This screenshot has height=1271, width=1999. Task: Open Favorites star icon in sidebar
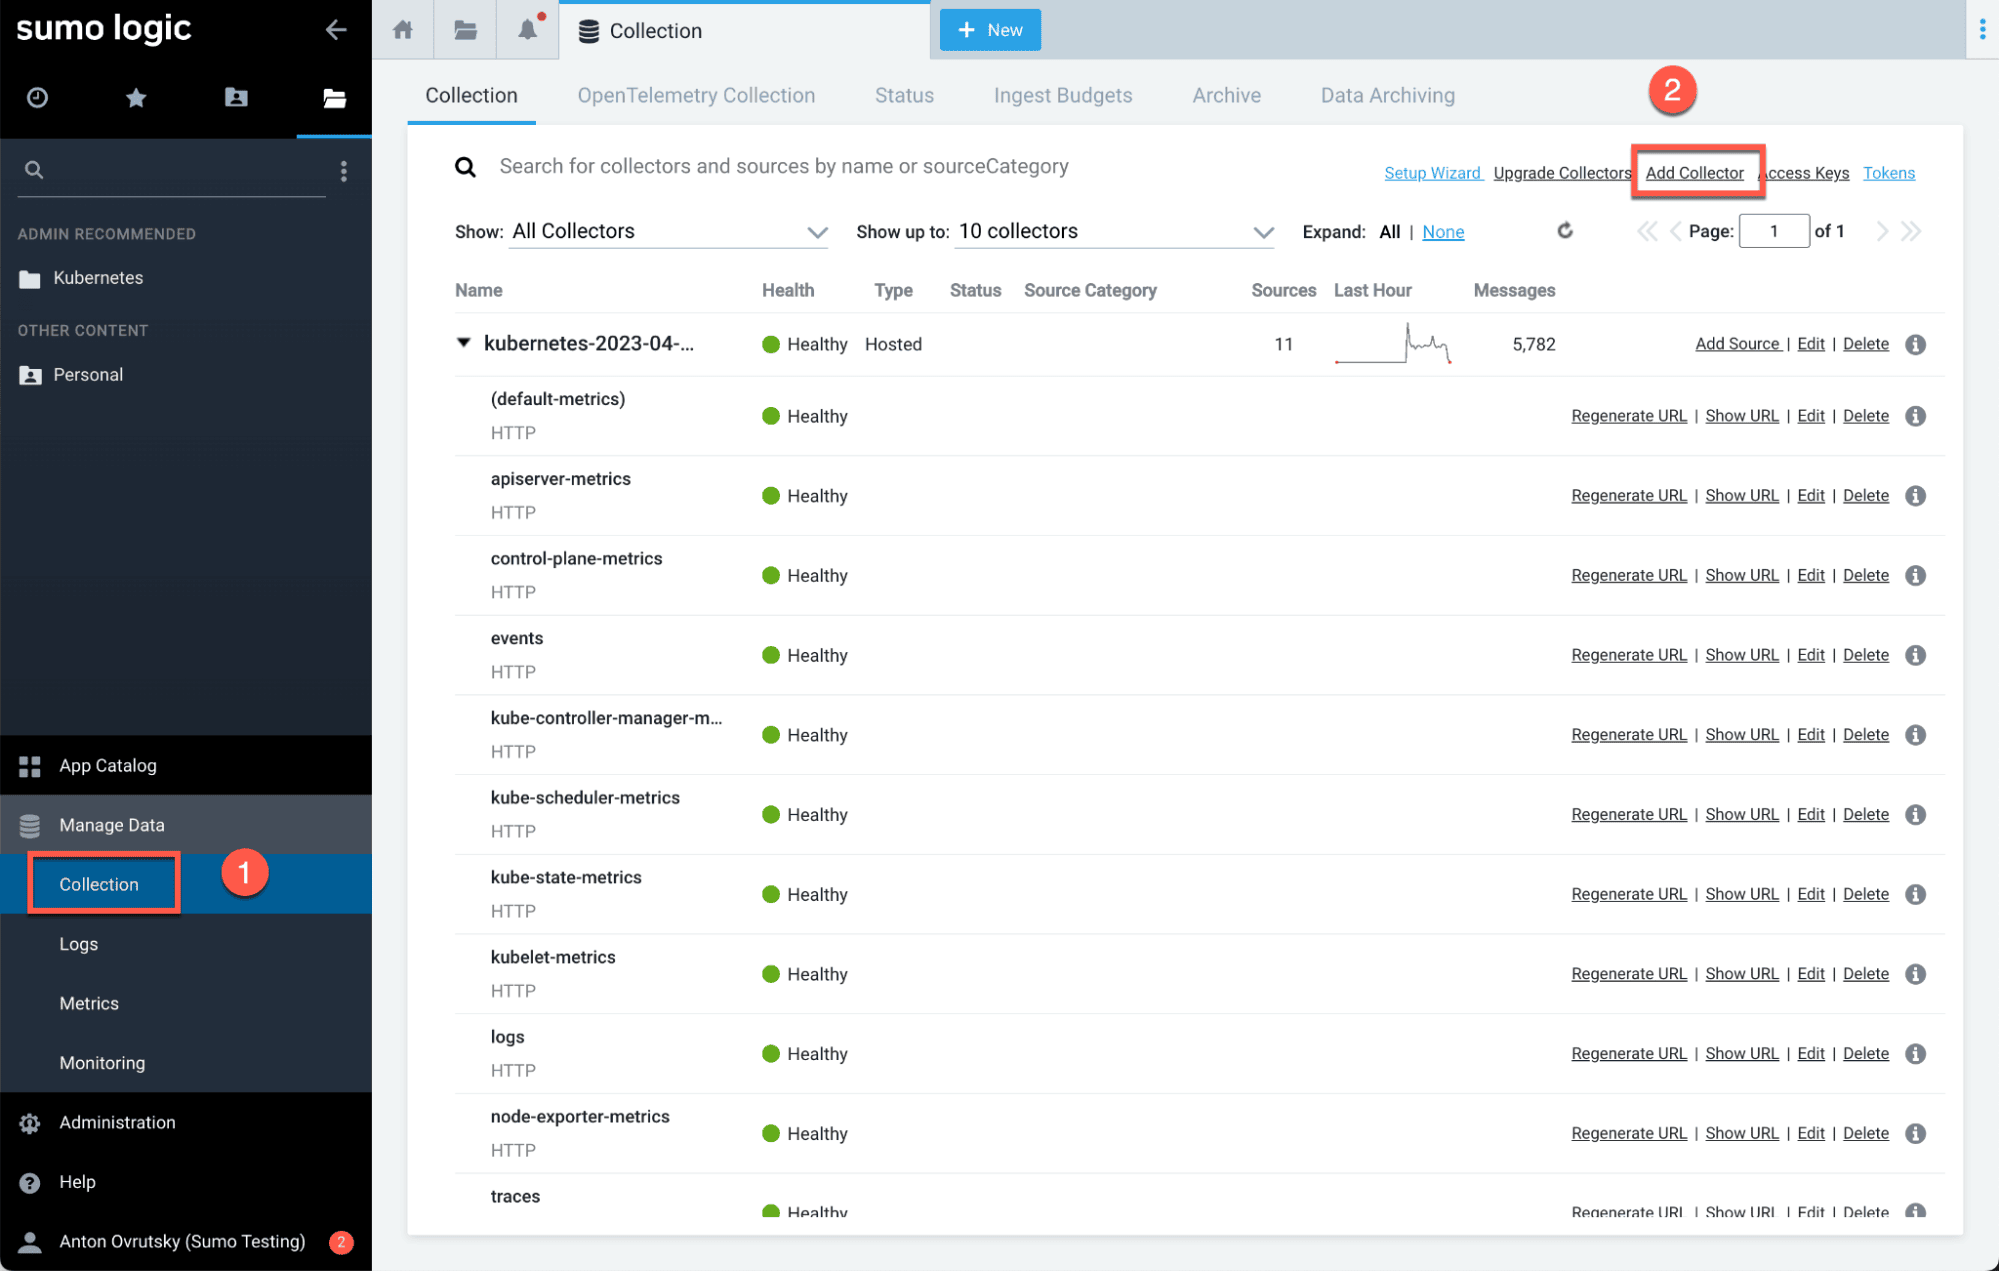click(136, 97)
